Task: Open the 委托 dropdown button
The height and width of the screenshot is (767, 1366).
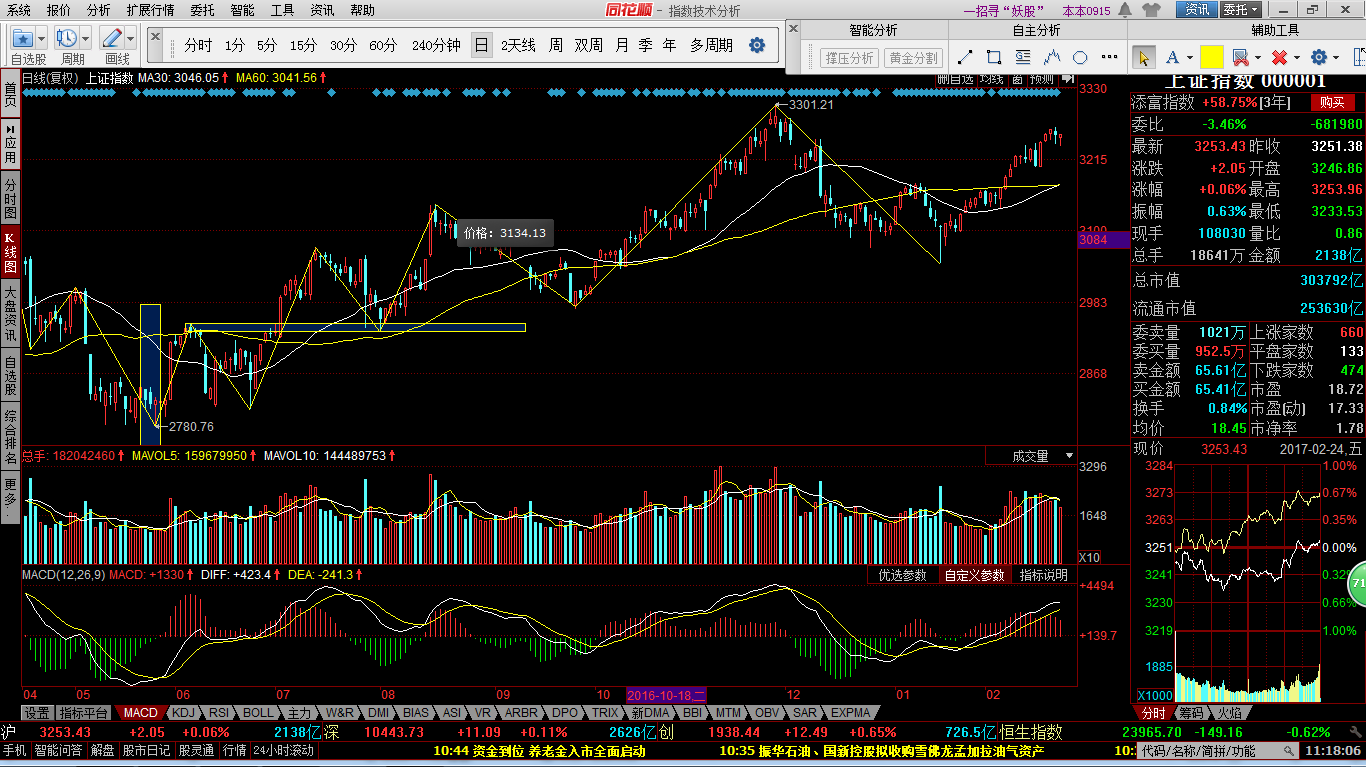Action: click(x=1241, y=10)
